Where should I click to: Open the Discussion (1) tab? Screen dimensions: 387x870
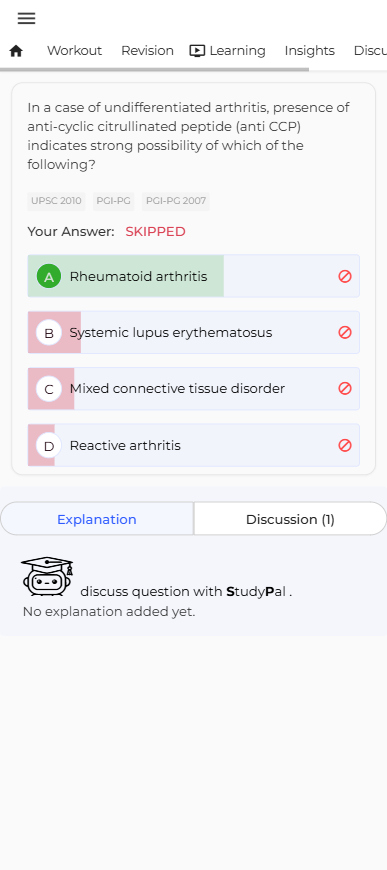[290, 519]
